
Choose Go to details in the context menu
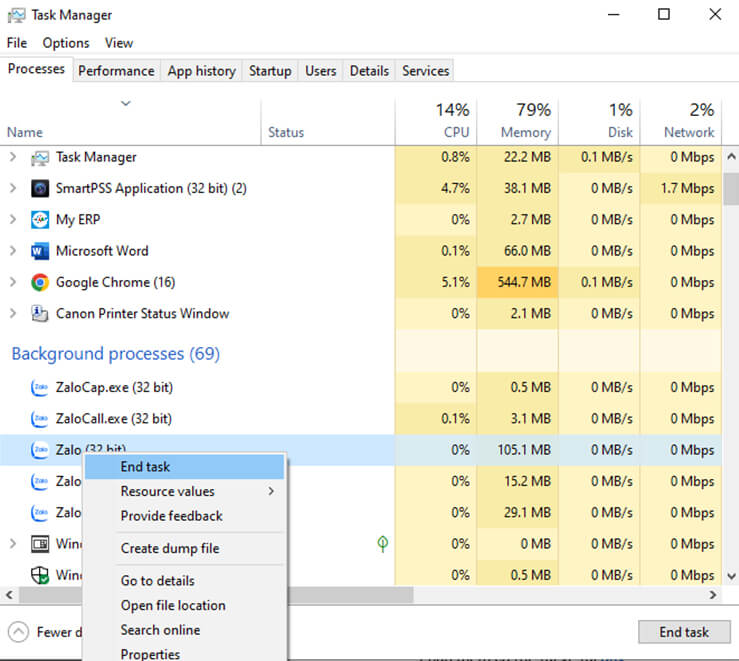pyautogui.click(x=184, y=580)
